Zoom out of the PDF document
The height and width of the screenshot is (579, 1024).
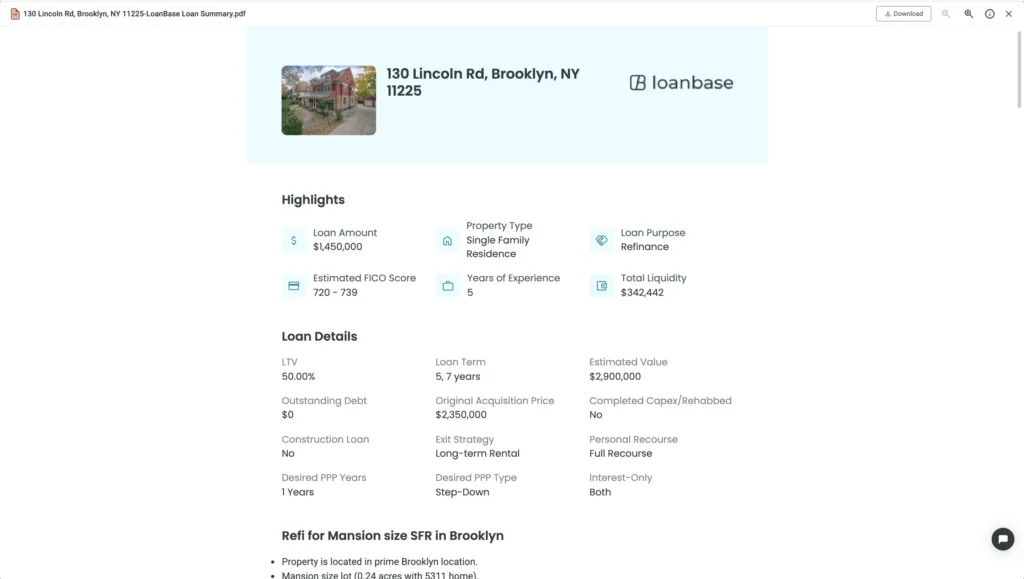click(946, 14)
